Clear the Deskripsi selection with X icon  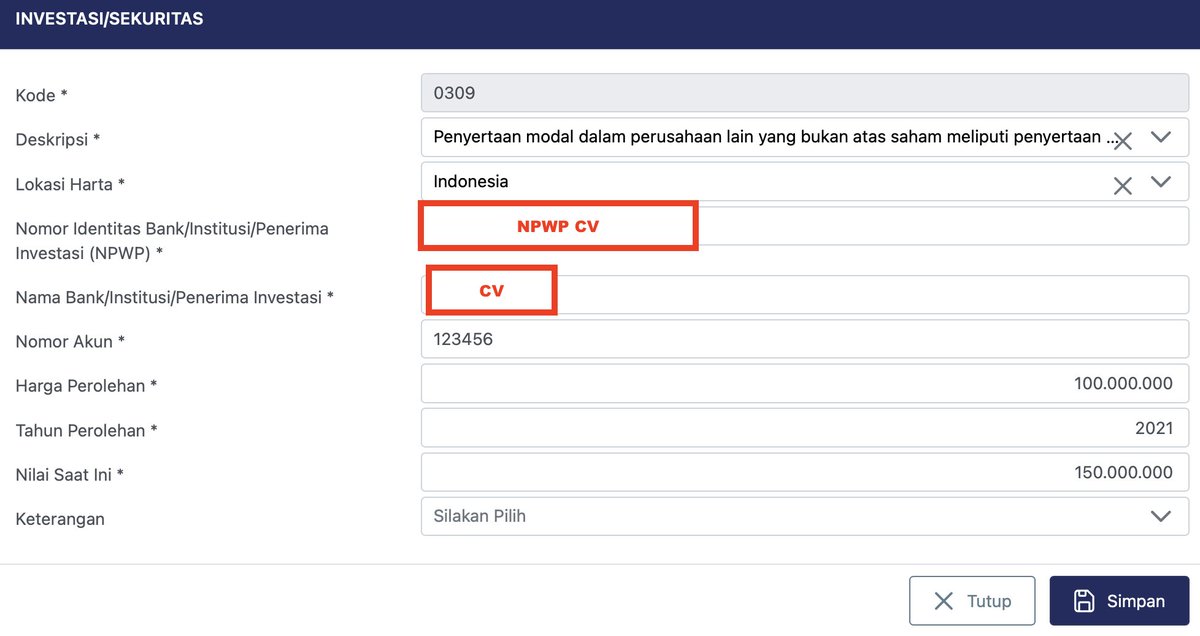[1123, 141]
